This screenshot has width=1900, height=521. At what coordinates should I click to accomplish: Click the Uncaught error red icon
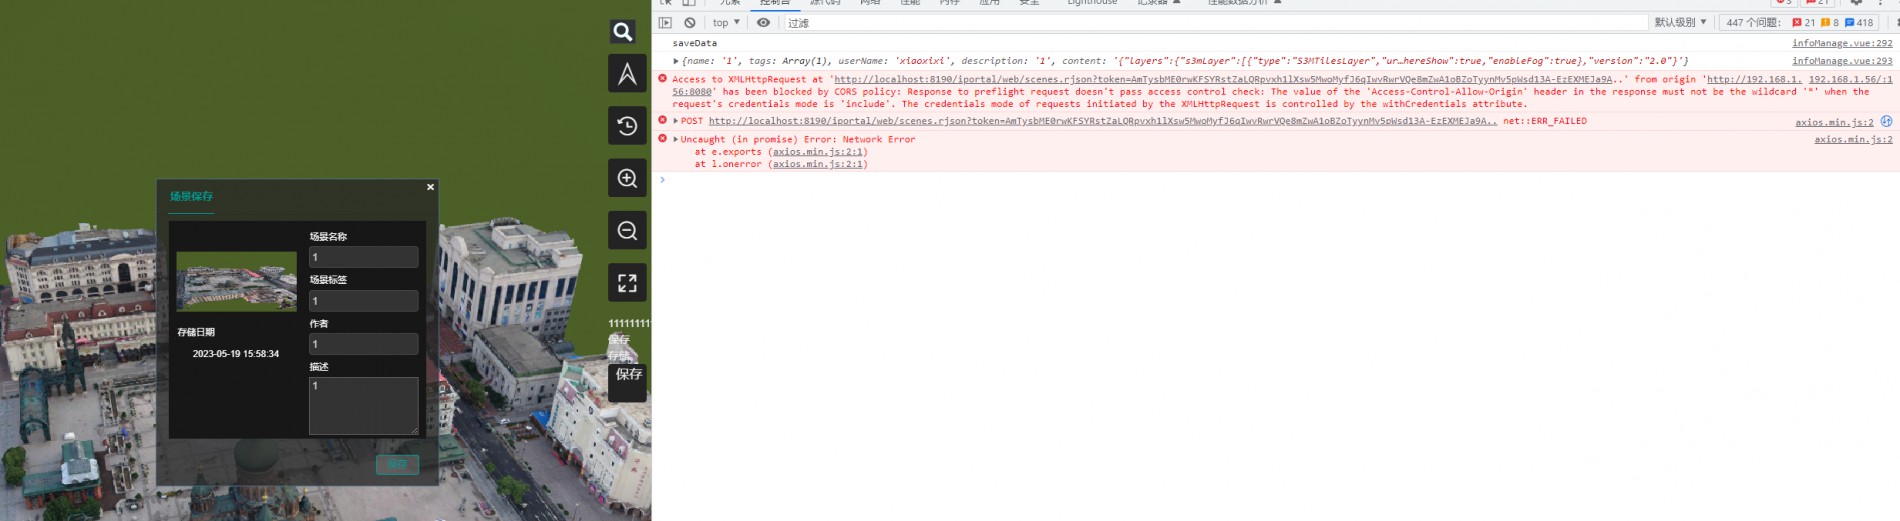pyautogui.click(x=662, y=138)
